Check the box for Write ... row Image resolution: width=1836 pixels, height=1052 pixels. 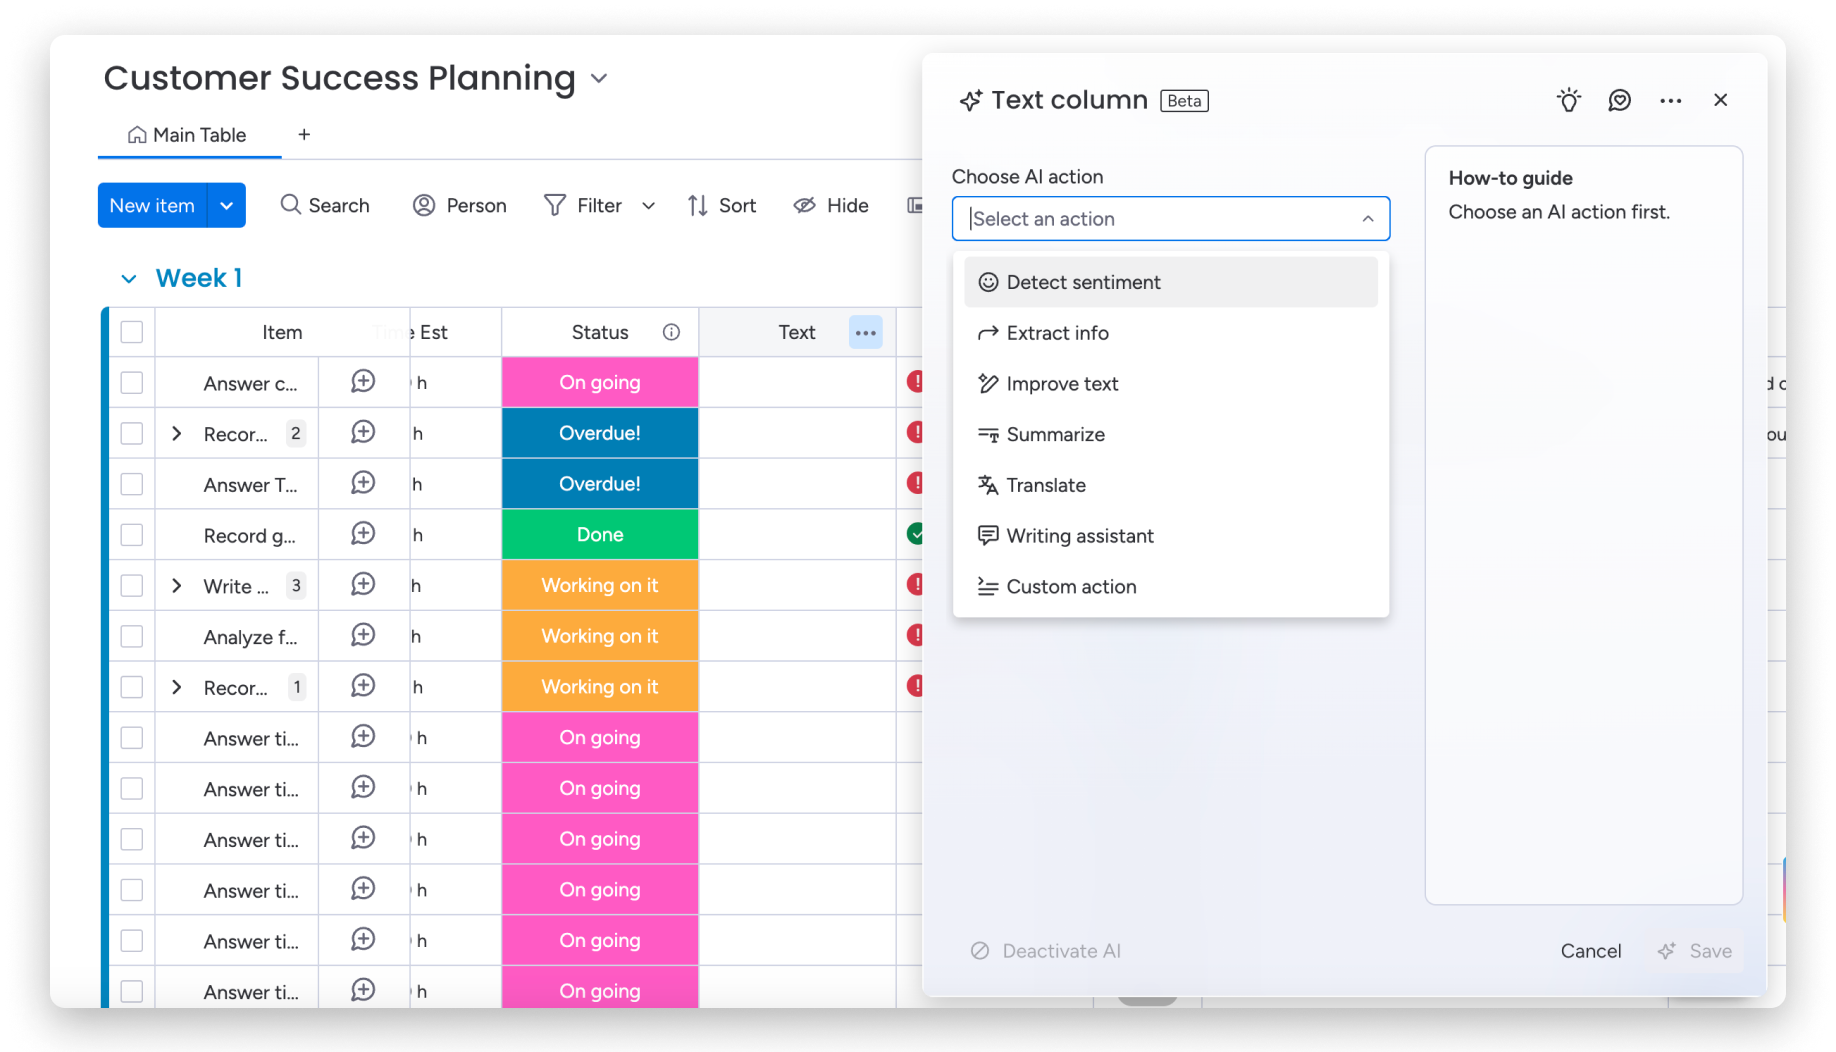click(132, 586)
